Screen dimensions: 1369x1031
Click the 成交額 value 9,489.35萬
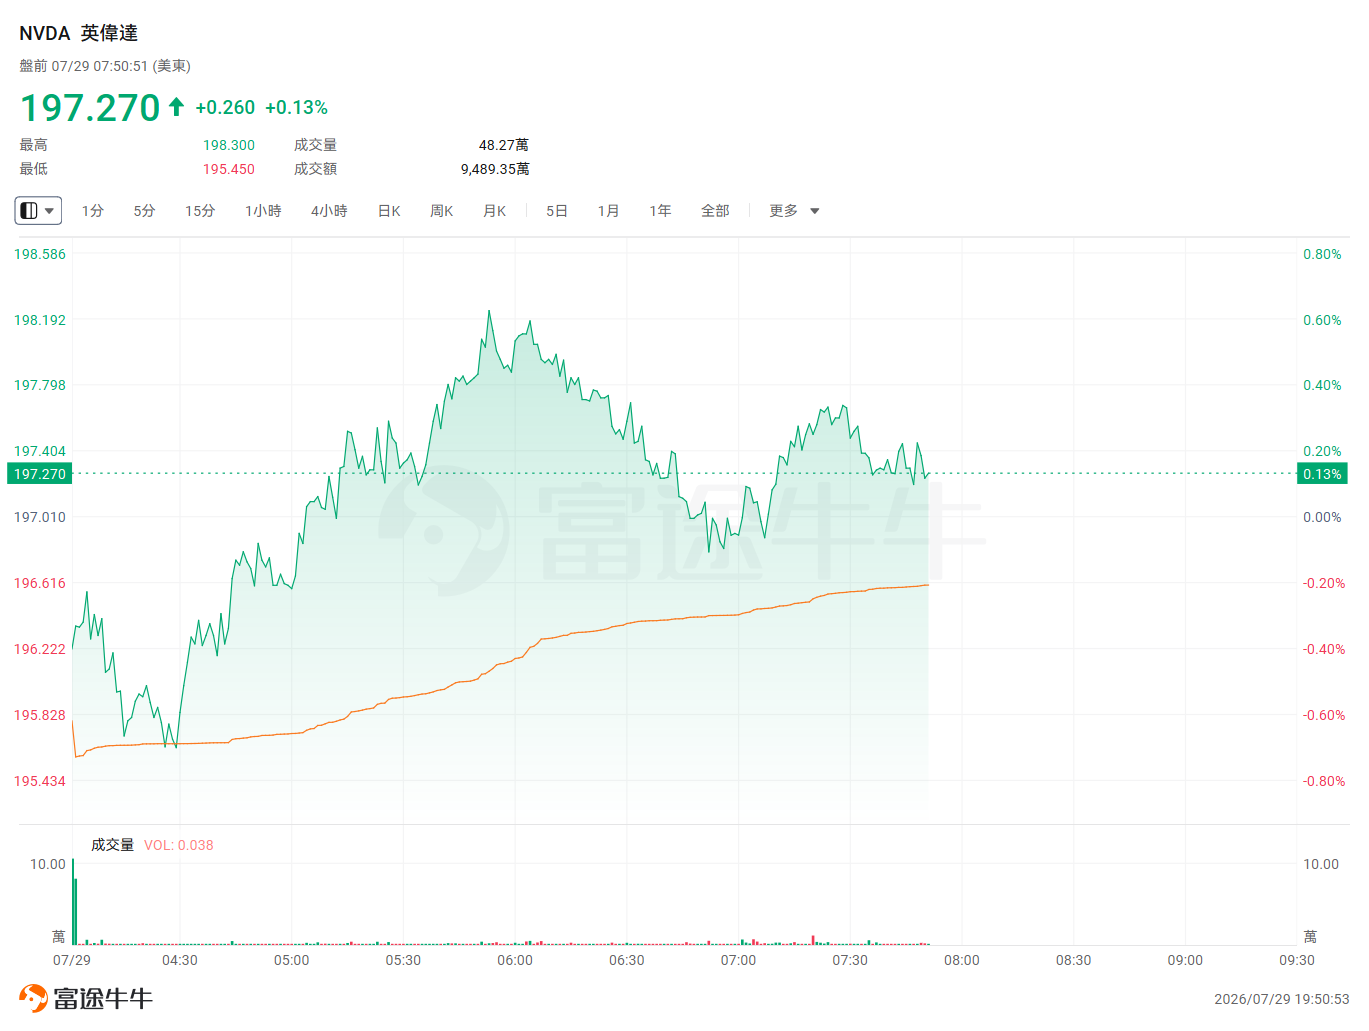(x=495, y=169)
